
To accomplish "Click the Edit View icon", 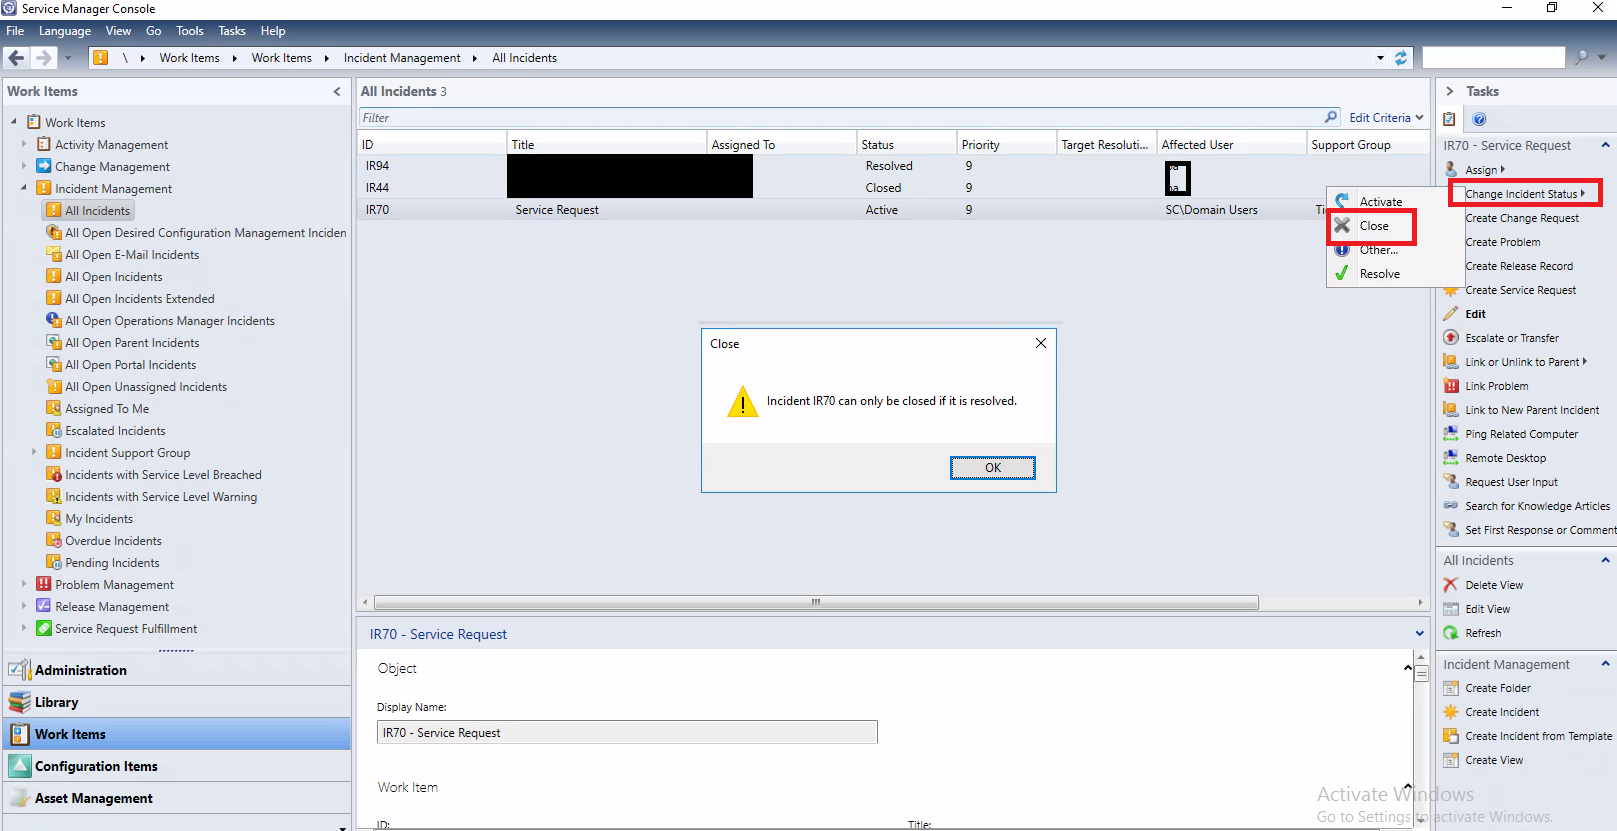I will click(x=1451, y=609).
